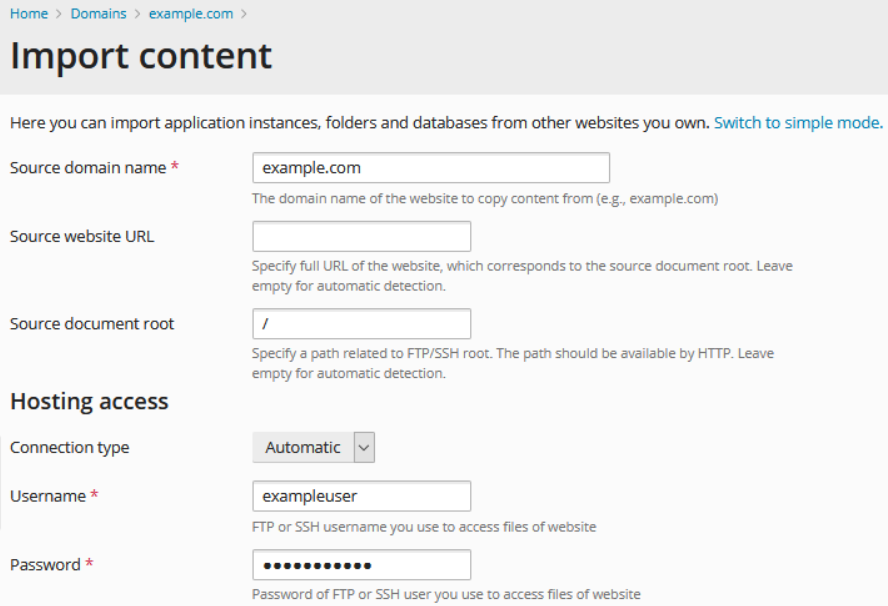Click chevron separator after Domains breadcrumb

pos(137,14)
